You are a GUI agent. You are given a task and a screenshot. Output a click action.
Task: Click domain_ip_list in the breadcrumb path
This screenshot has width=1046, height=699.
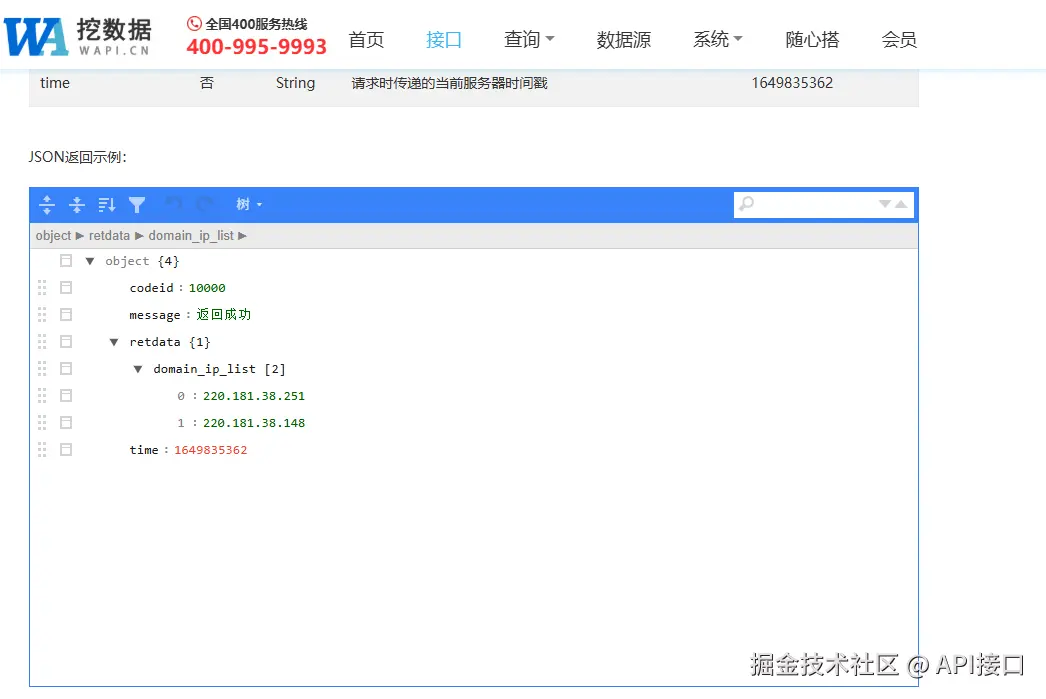pyautogui.click(x=191, y=235)
